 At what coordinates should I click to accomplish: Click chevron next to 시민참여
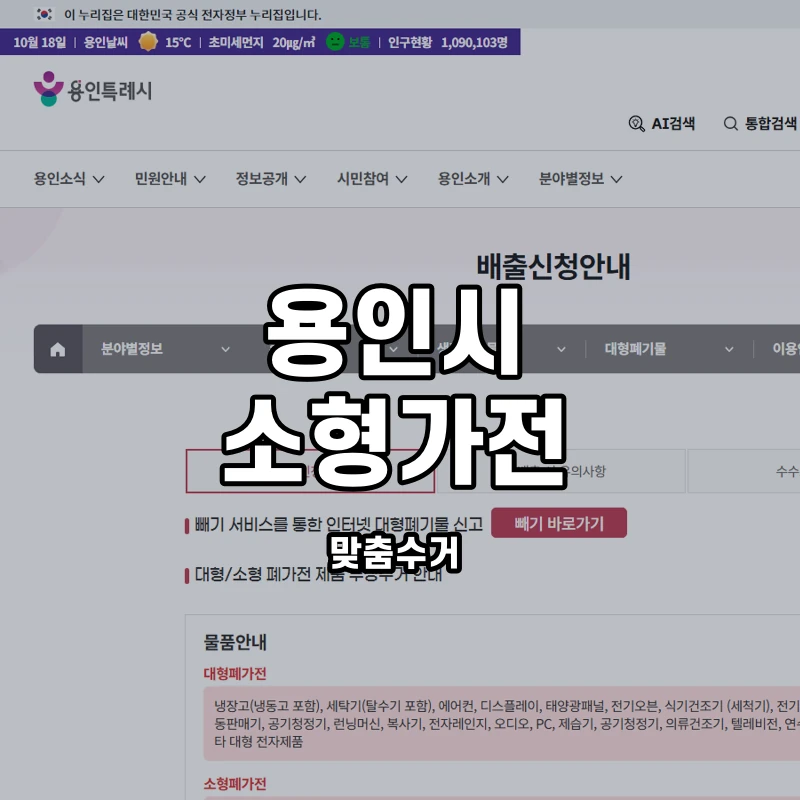click(x=402, y=179)
